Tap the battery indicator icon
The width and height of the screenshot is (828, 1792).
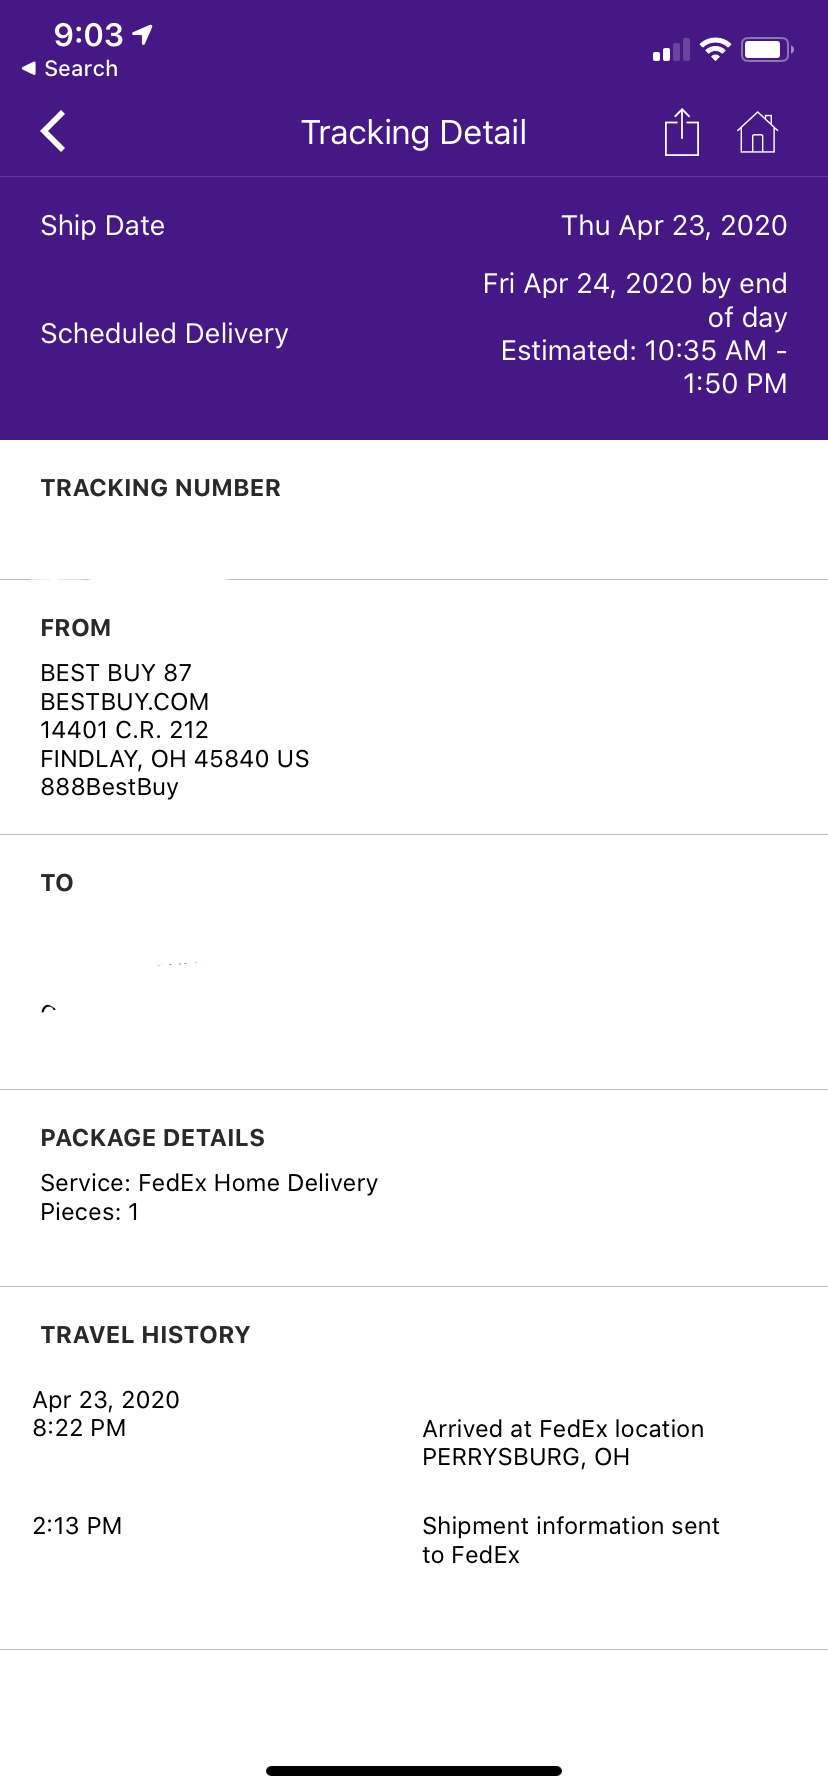[768, 49]
